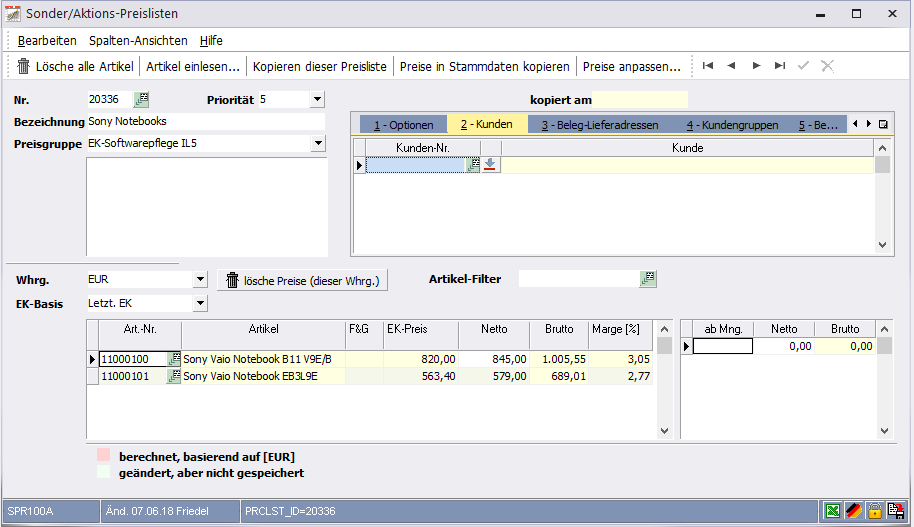Open the Preisgruppe dropdown list

pyautogui.click(x=318, y=143)
